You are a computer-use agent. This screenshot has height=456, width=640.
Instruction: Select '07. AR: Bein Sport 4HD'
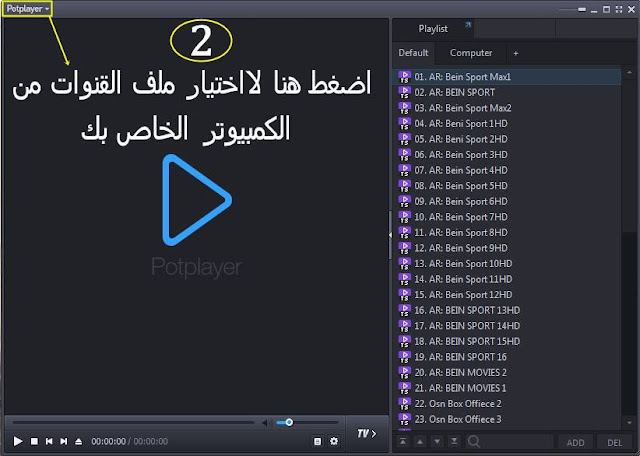(x=509, y=170)
